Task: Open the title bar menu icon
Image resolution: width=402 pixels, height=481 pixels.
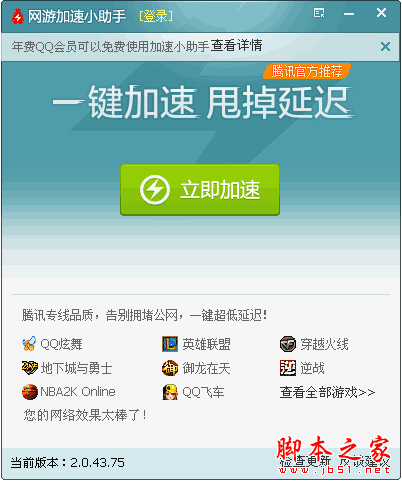Action: click(319, 13)
